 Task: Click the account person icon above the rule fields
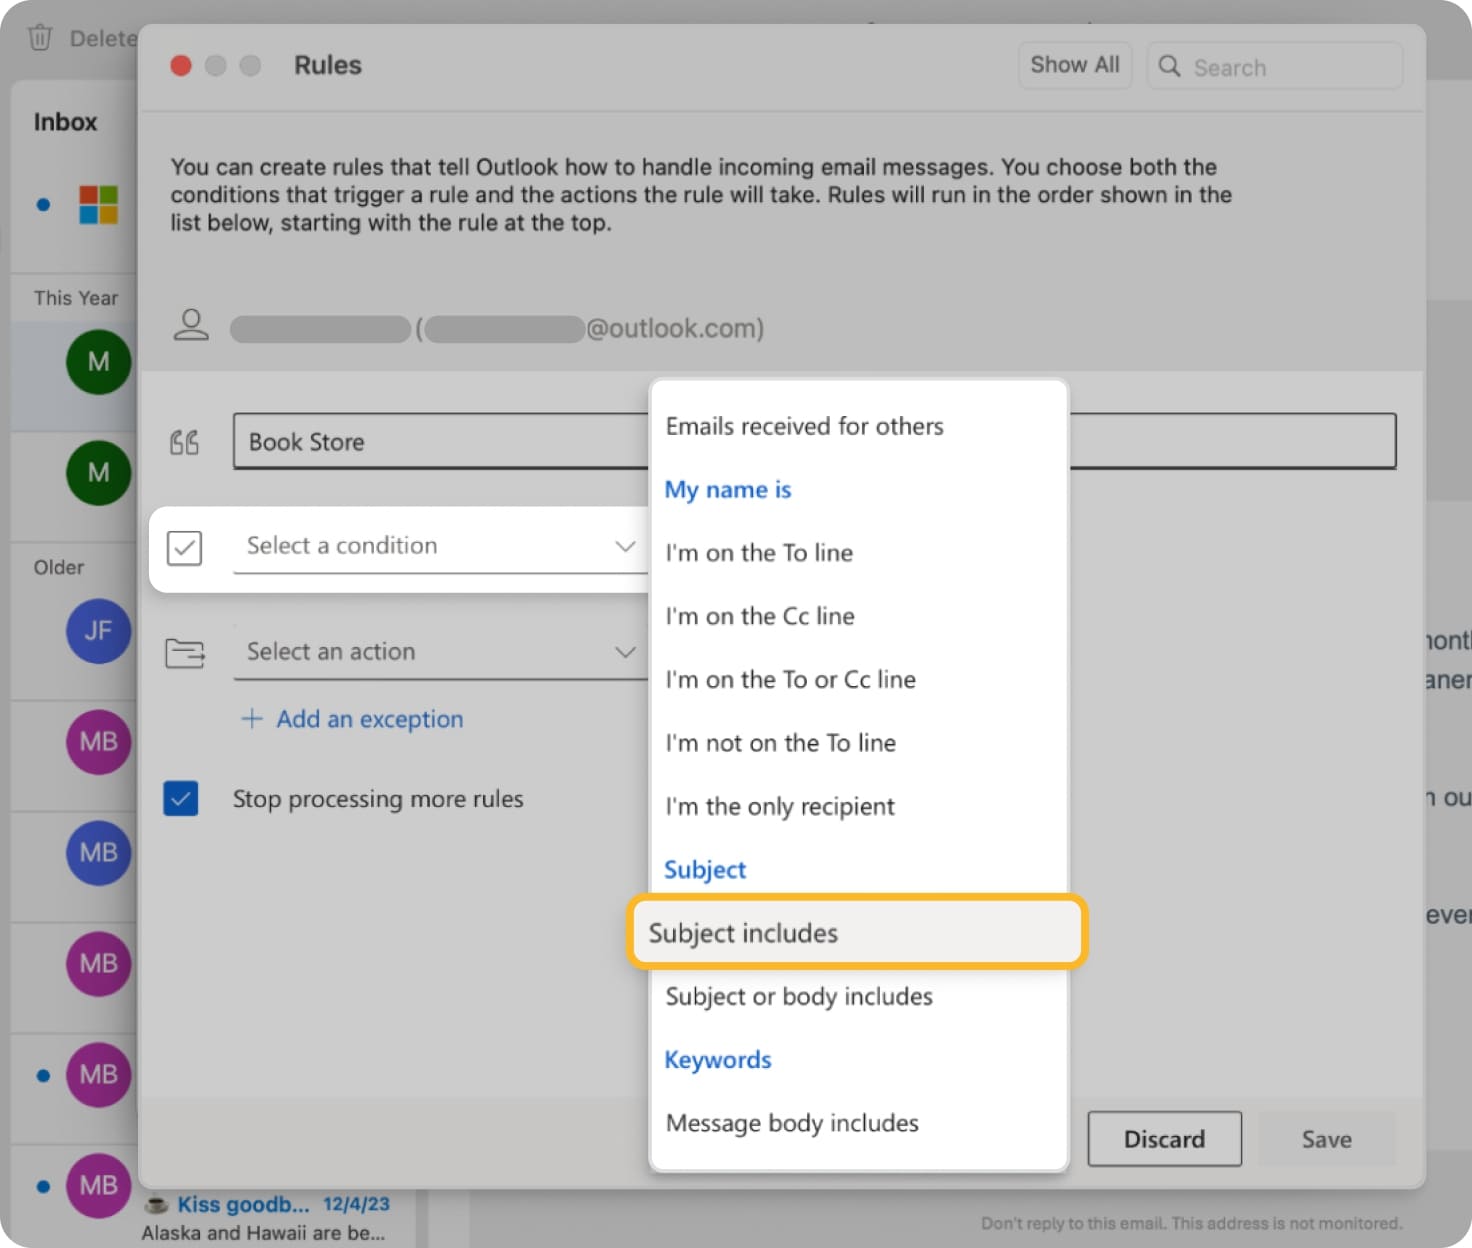pyautogui.click(x=191, y=324)
